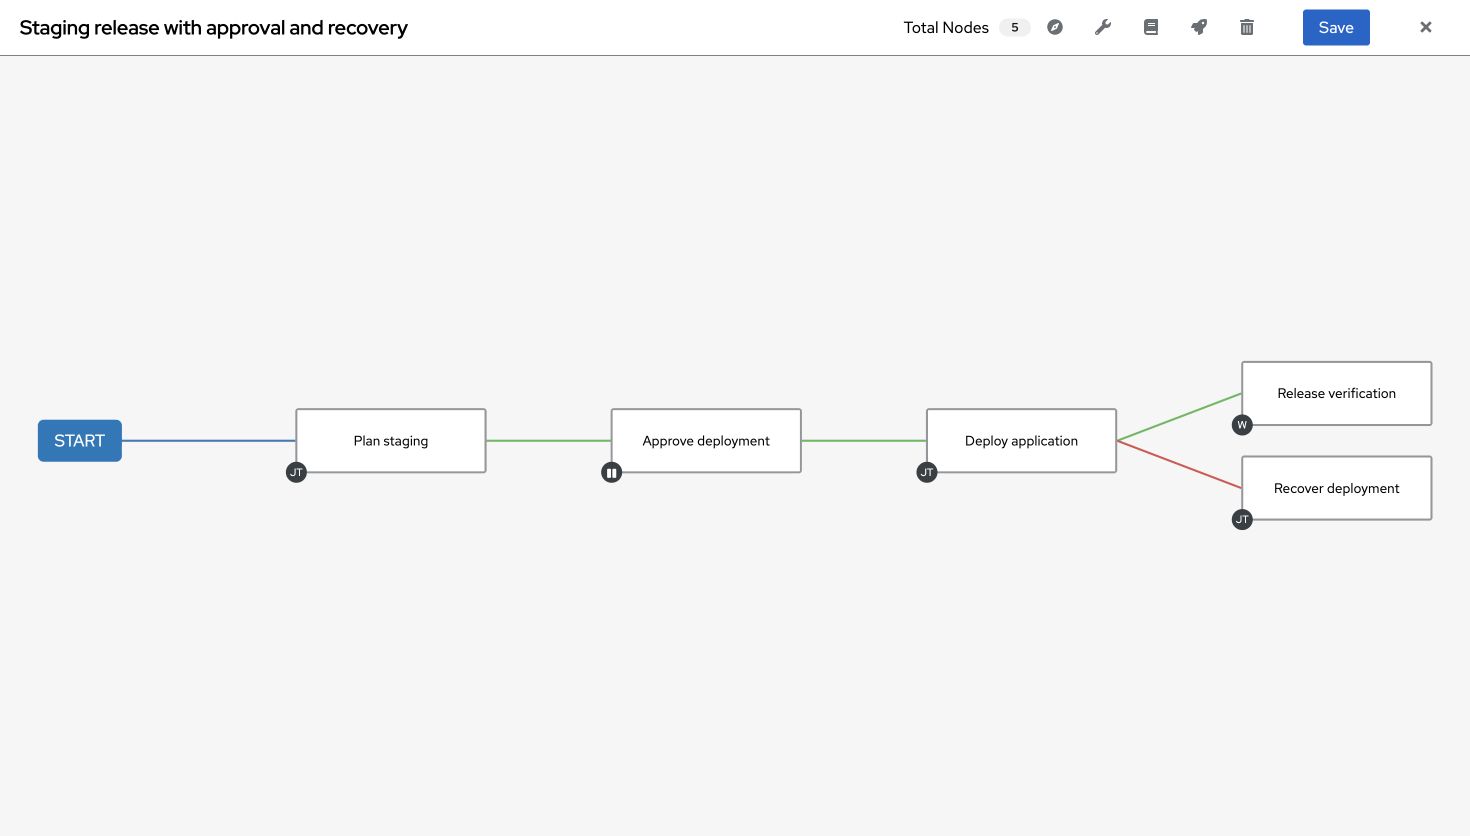1470x836 pixels.
Task: Select red failure link to Recover deployment
Action: click(1179, 465)
